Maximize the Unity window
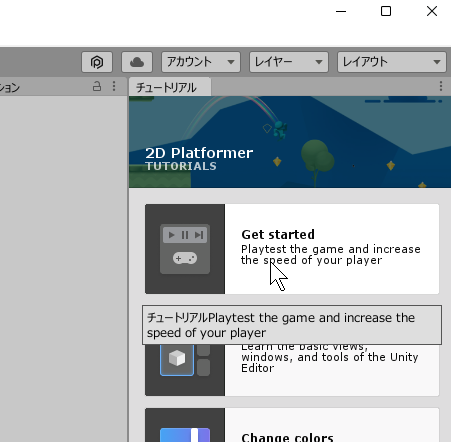Screen dimensions: 451x442 (x=386, y=11)
